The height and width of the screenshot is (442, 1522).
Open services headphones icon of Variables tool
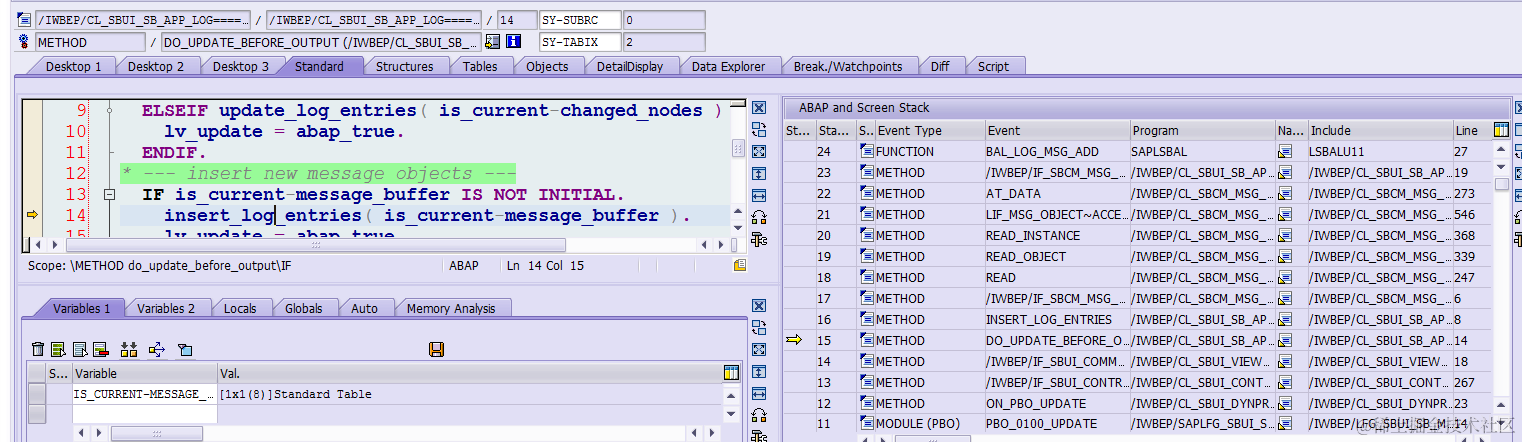click(759, 416)
